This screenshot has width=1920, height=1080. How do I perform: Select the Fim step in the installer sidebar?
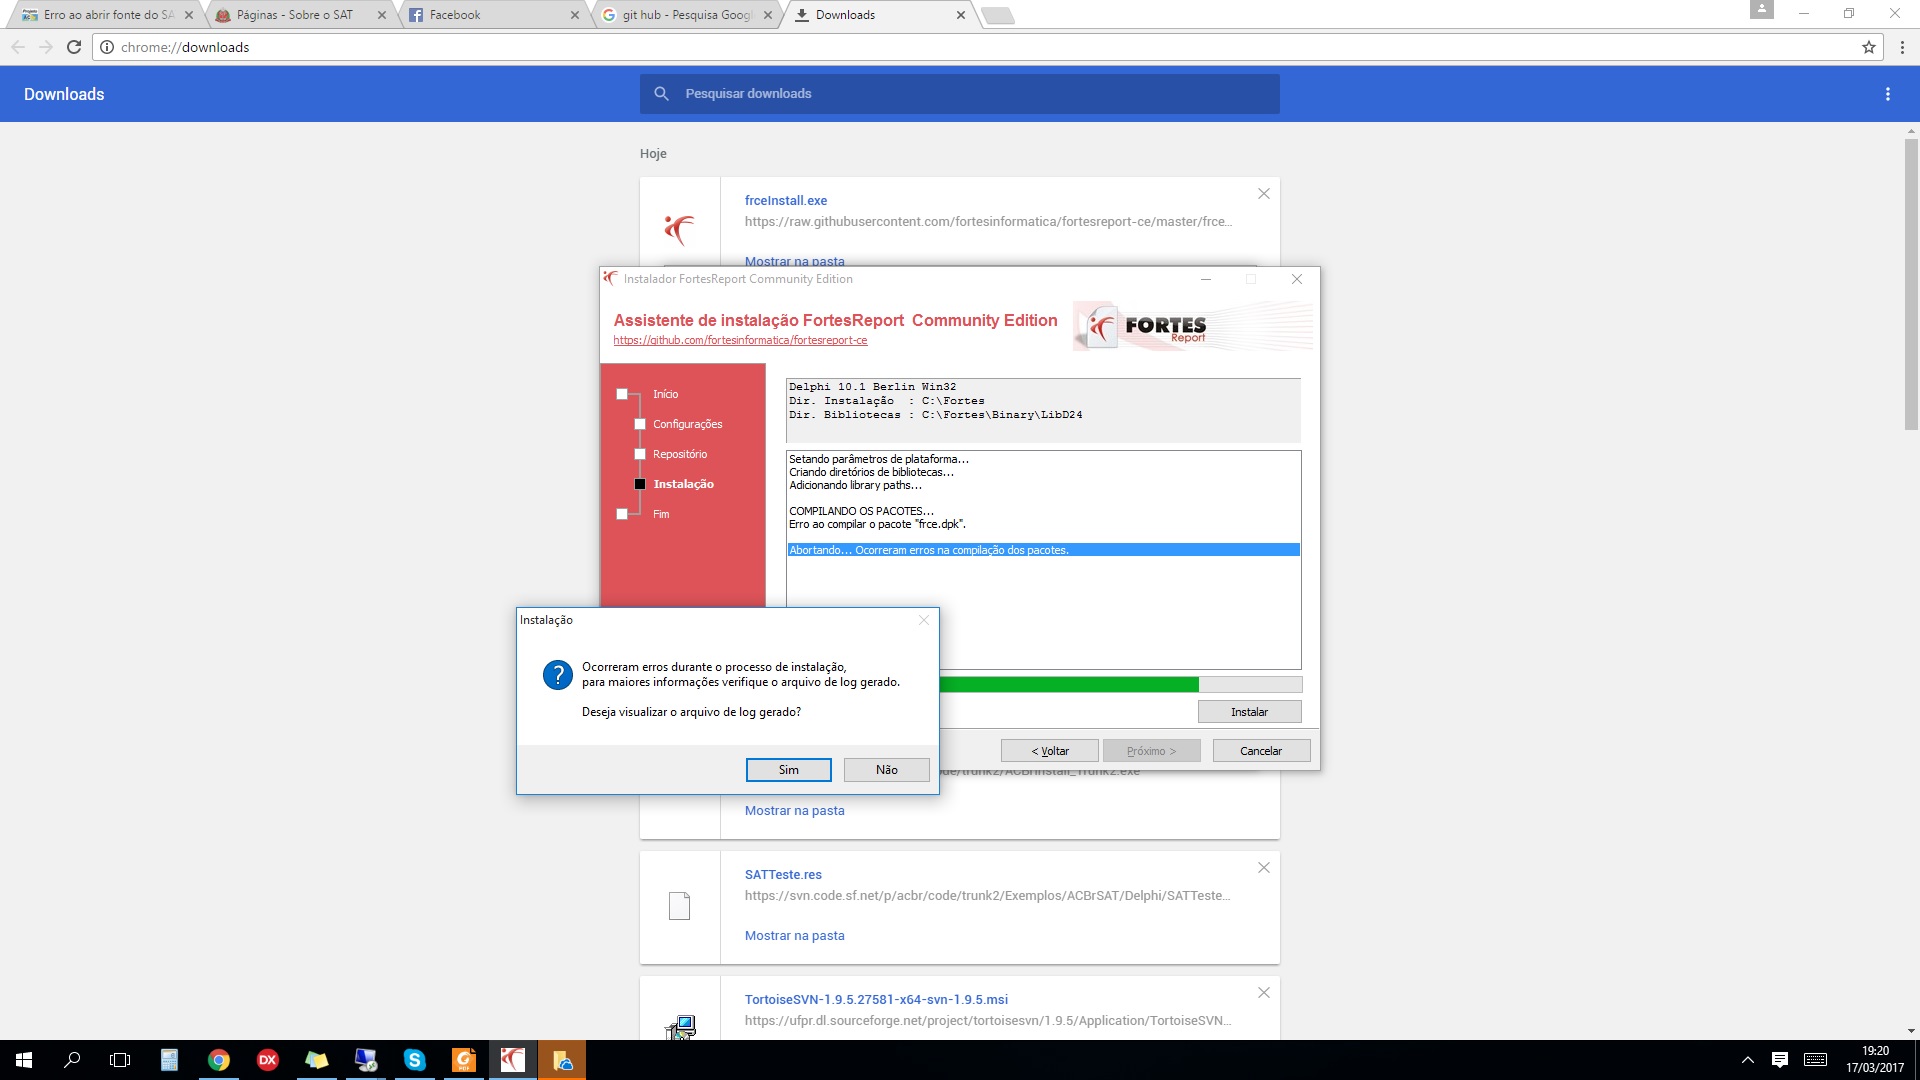[x=661, y=514]
